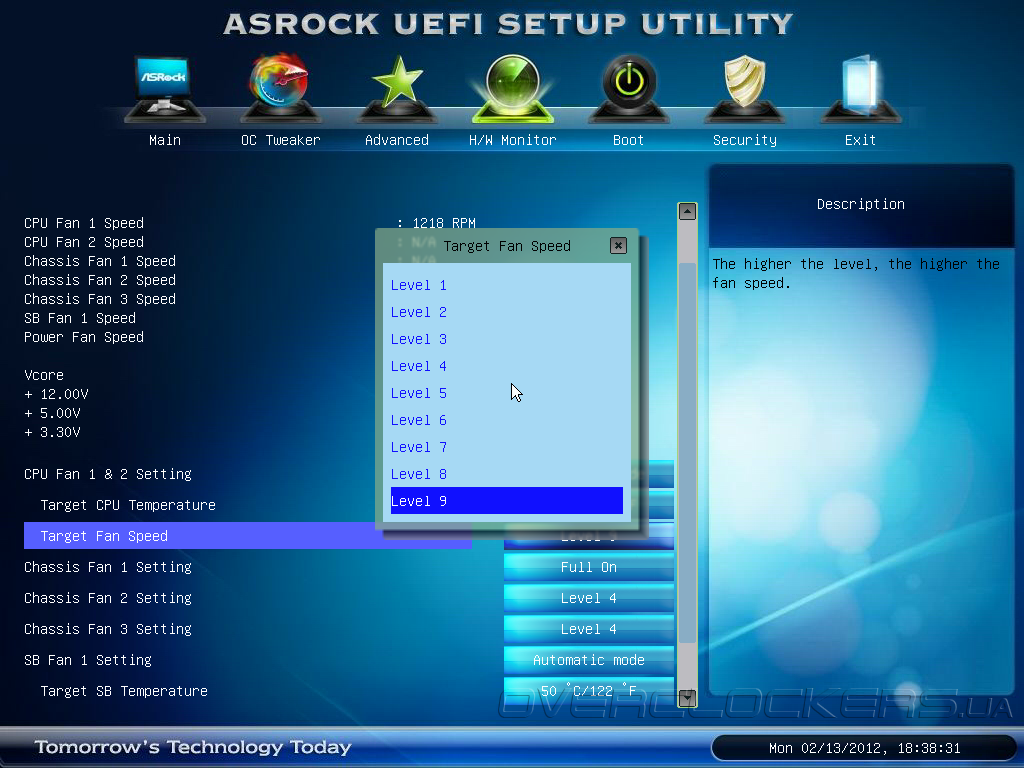
Task: Open the Security shield icon
Action: [744, 88]
